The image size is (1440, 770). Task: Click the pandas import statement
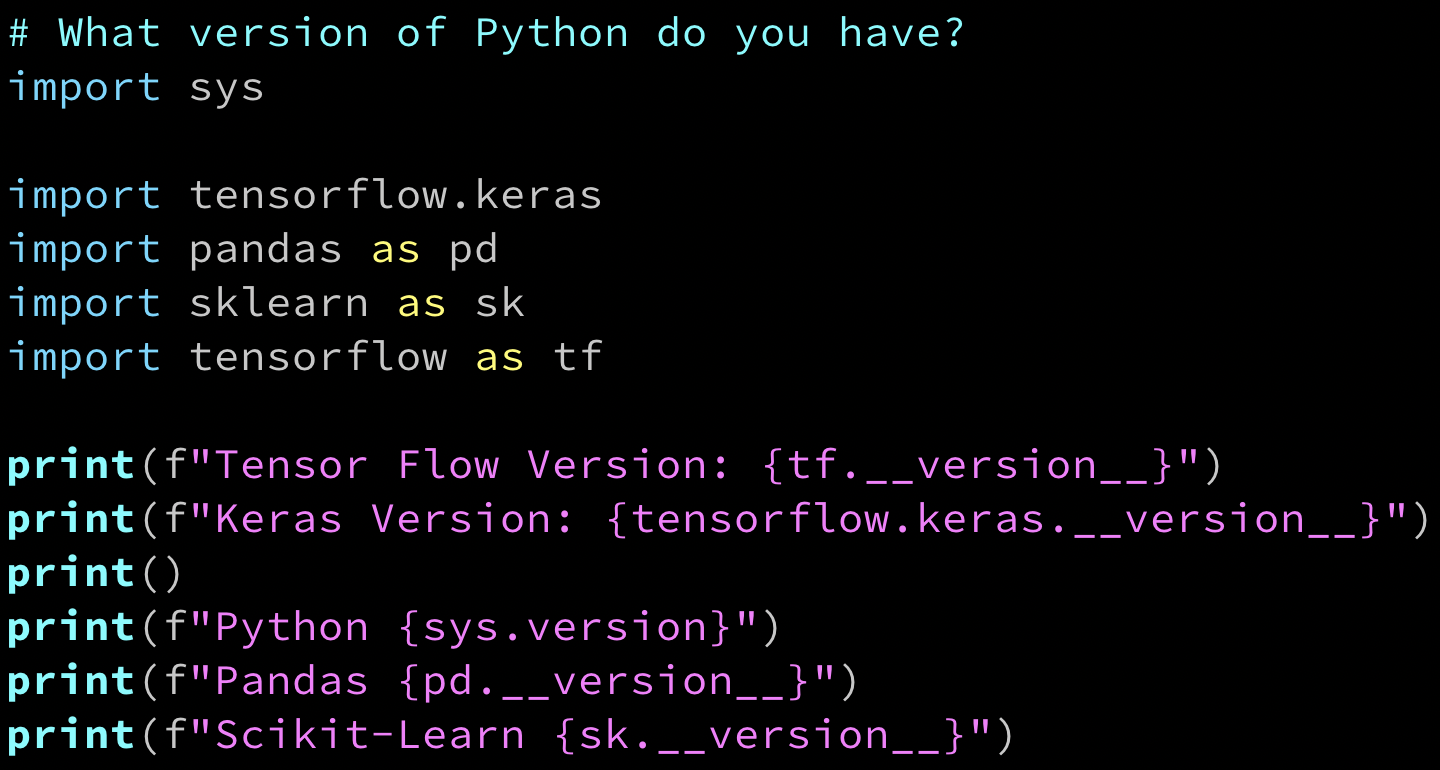(x=250, y=249)
